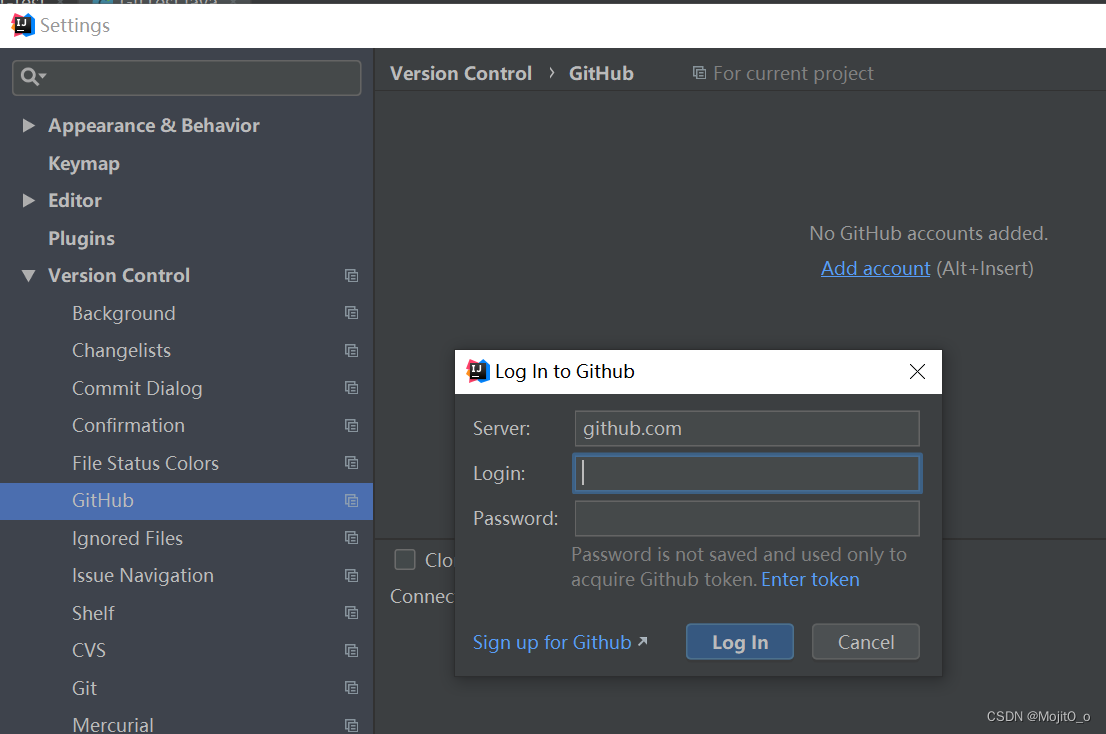This screenshot has height=734, width=1106.
Task: Click the IntelliJ logo in the Log In dialog title
Action: [x=478, y=371]
